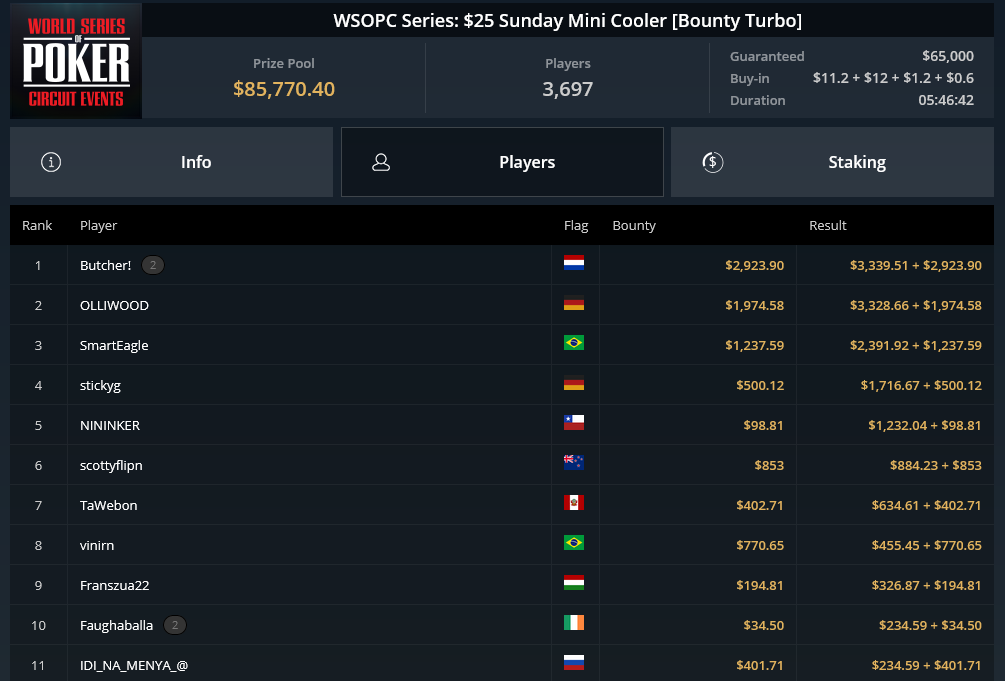The width and height of the screenshot is (1005, 681).
Task: Open player OLLIWOOD's row
Action: (x=502, y=305)
